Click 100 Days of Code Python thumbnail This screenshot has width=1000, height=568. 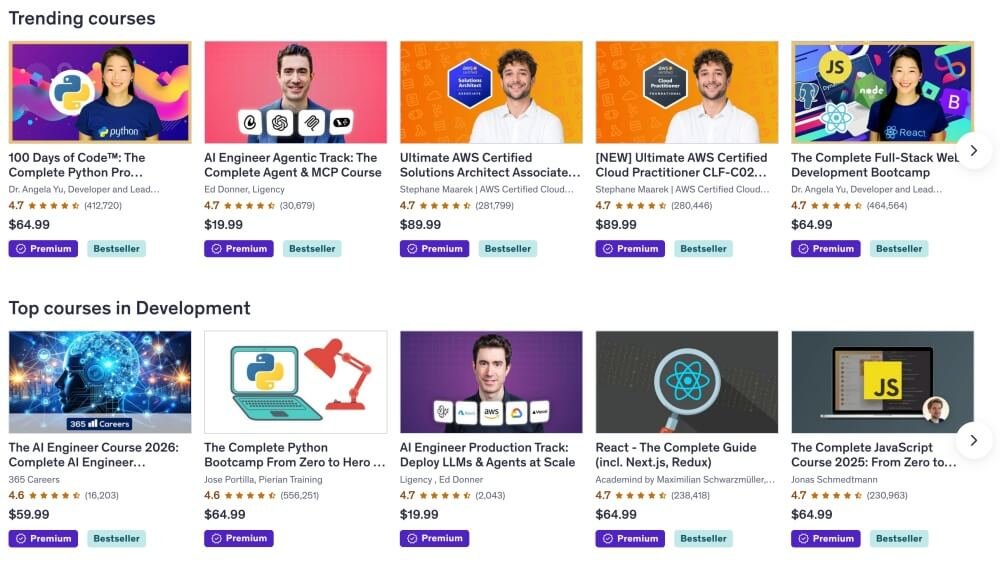pos(100,92)
